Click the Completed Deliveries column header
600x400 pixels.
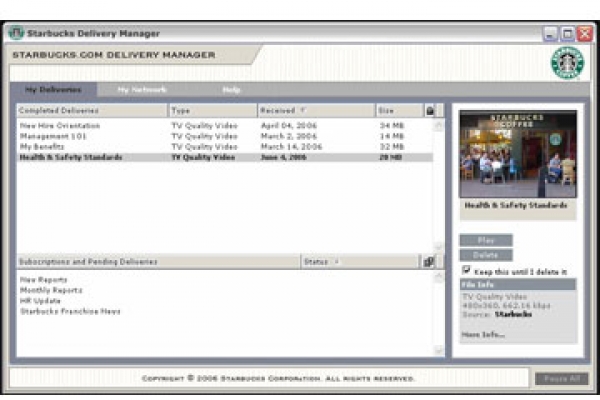(92, 111)
